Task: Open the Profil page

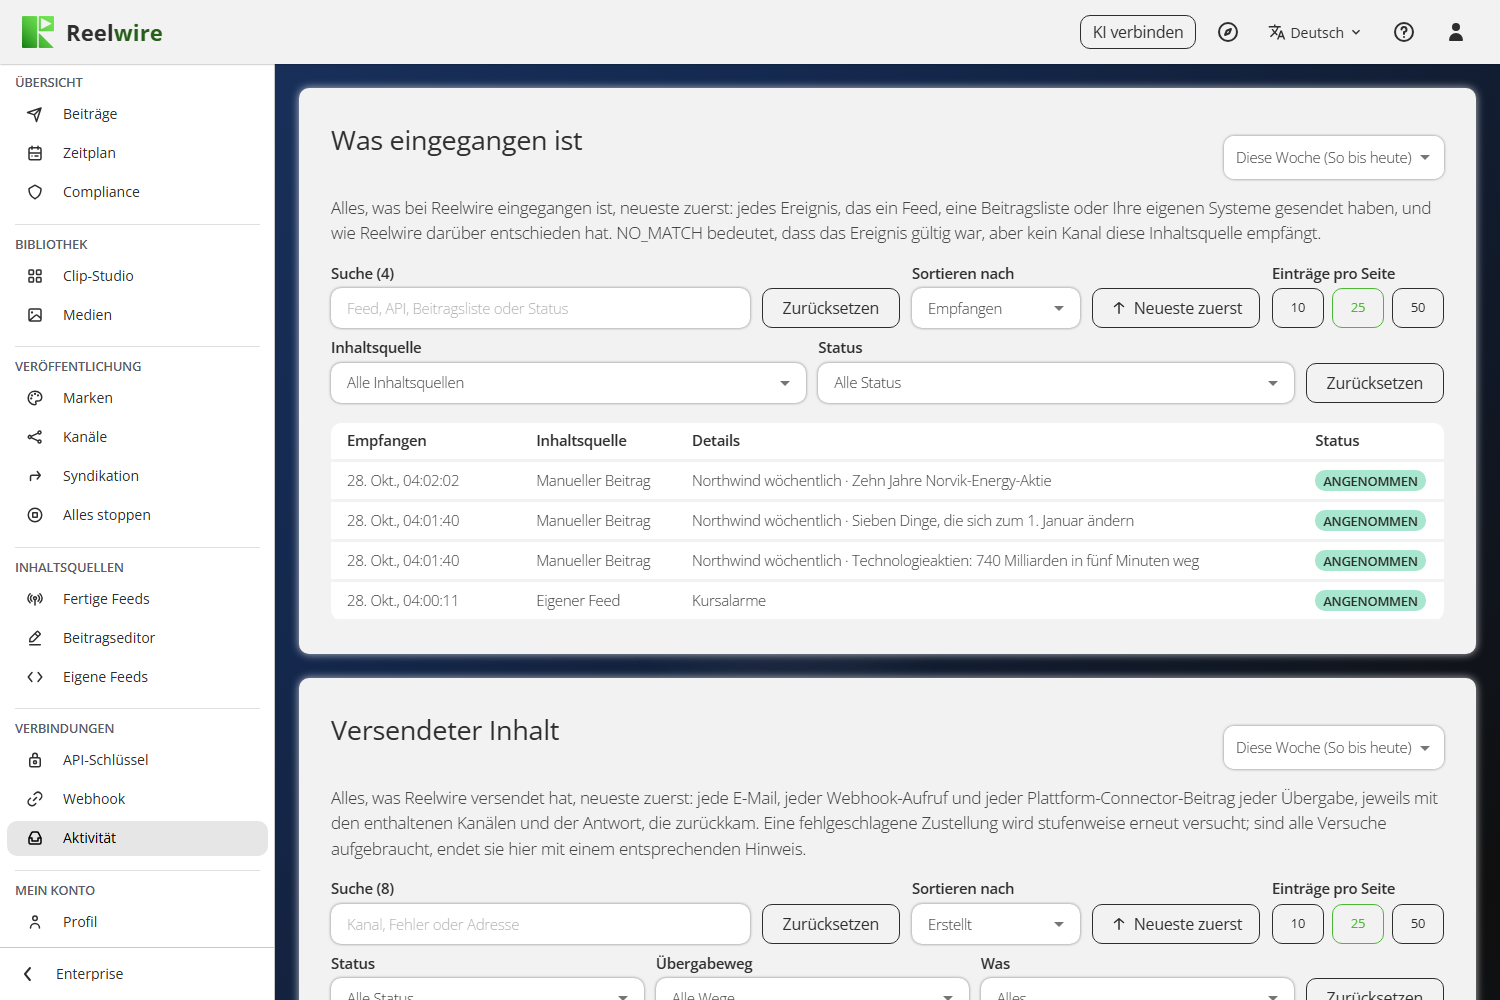Action: point(137,922)
